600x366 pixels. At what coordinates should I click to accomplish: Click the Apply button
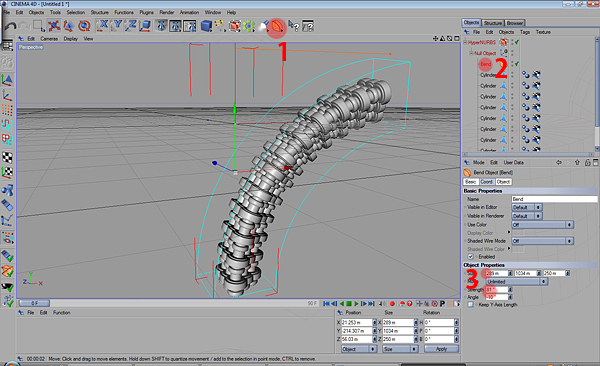point(441,349)
